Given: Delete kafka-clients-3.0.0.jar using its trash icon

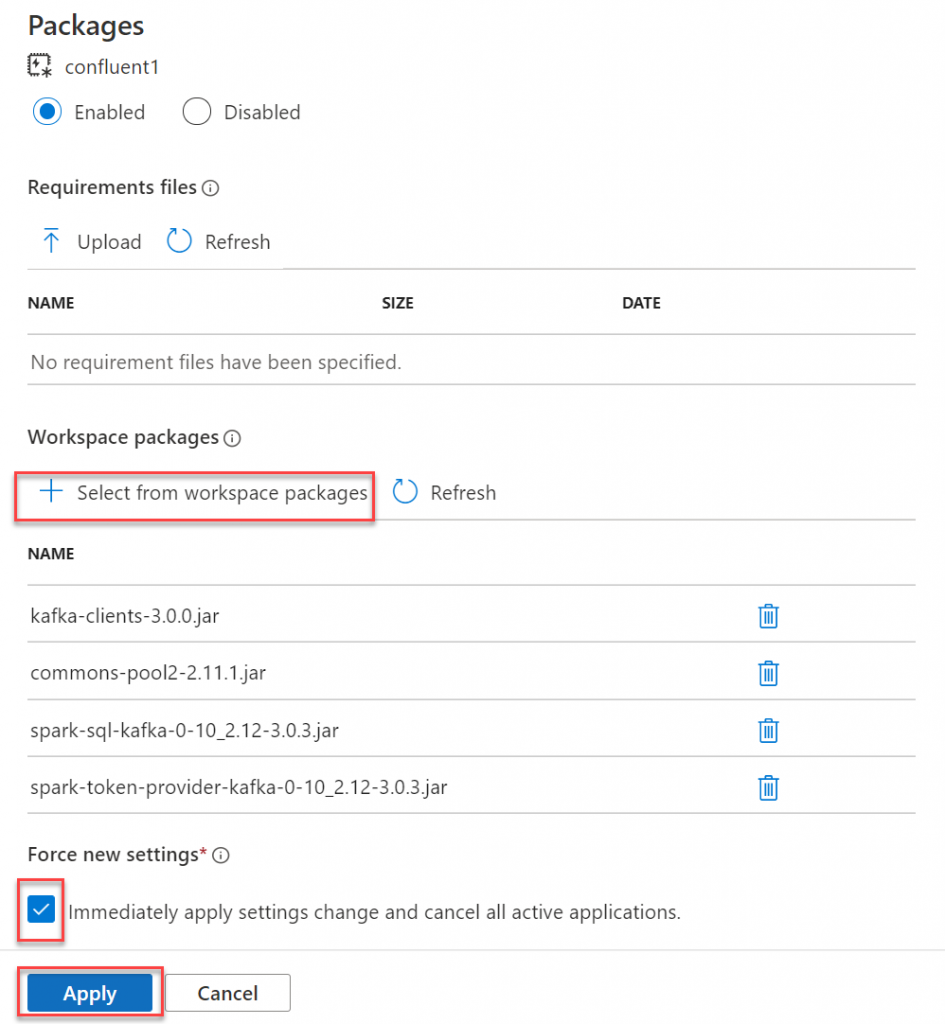Looking at the screenshot, I should pyautogui.click(x=768, y=616).
